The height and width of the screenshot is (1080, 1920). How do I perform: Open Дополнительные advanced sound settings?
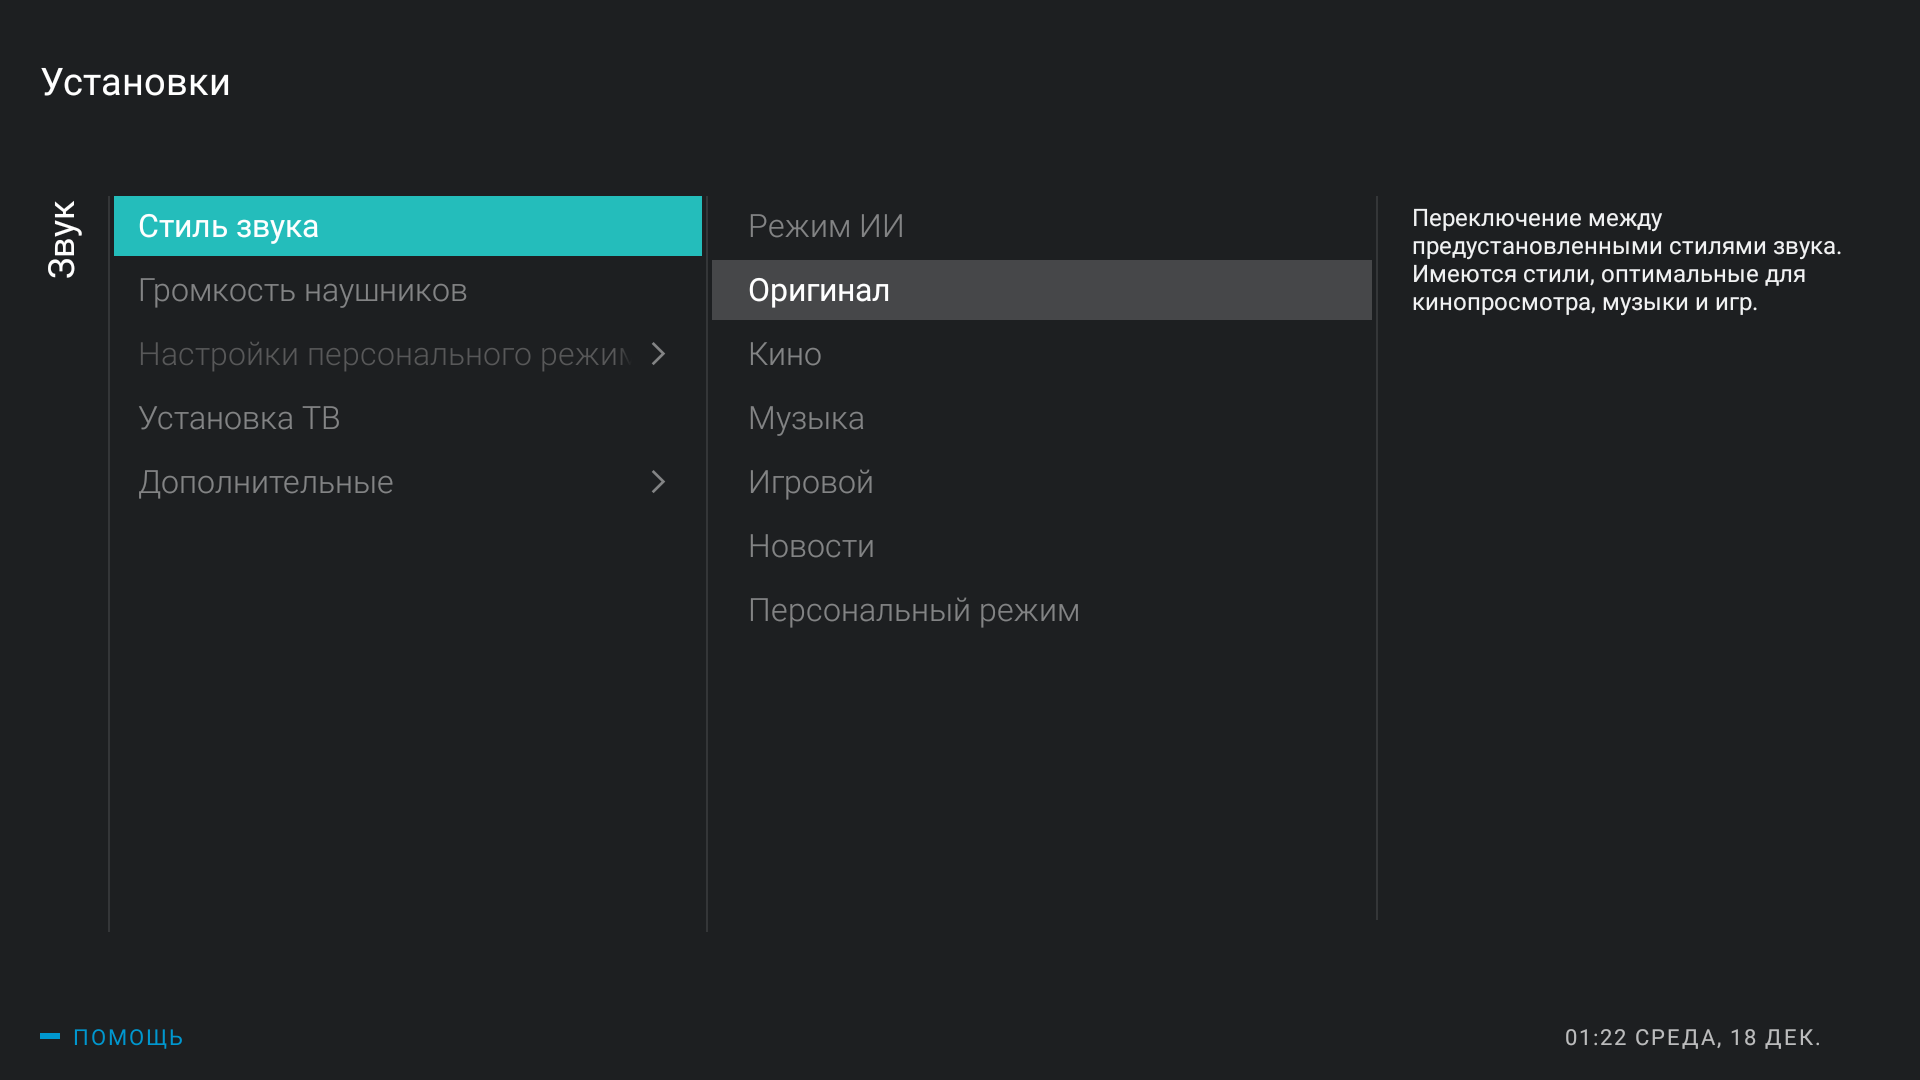tap(266, 482)
